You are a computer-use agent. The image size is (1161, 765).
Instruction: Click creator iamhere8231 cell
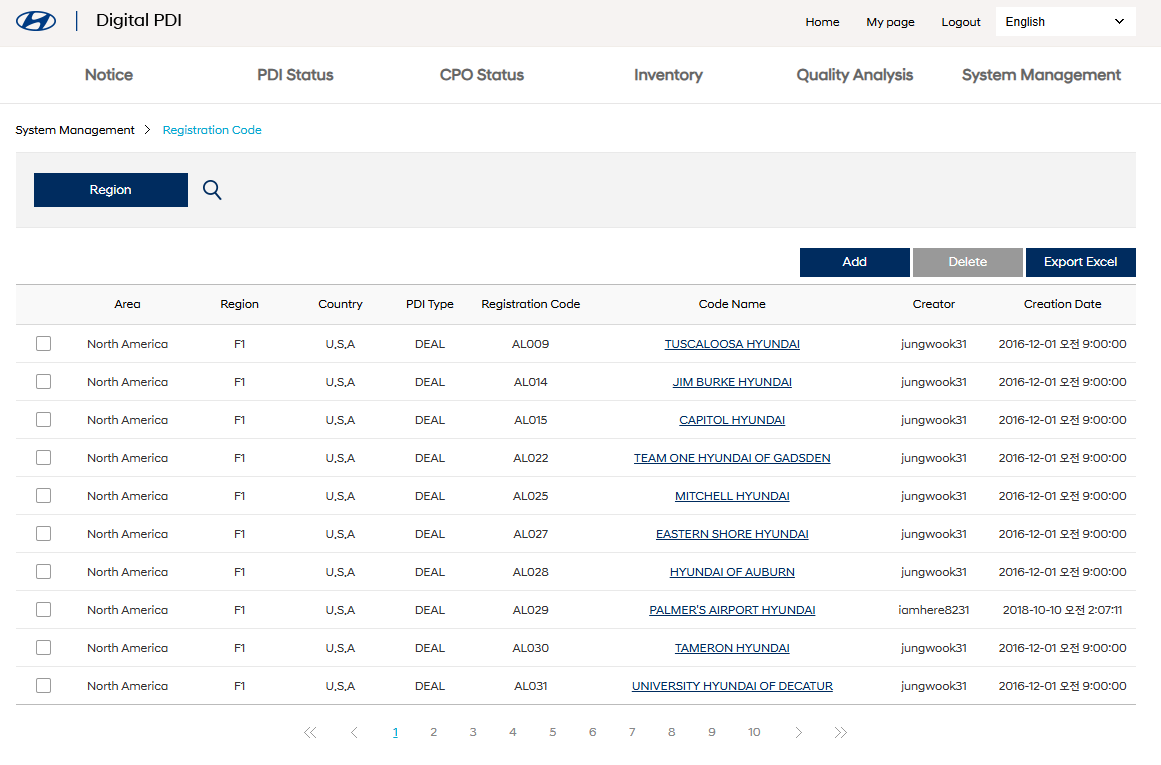pyautogui.click(x=934, y=610)
